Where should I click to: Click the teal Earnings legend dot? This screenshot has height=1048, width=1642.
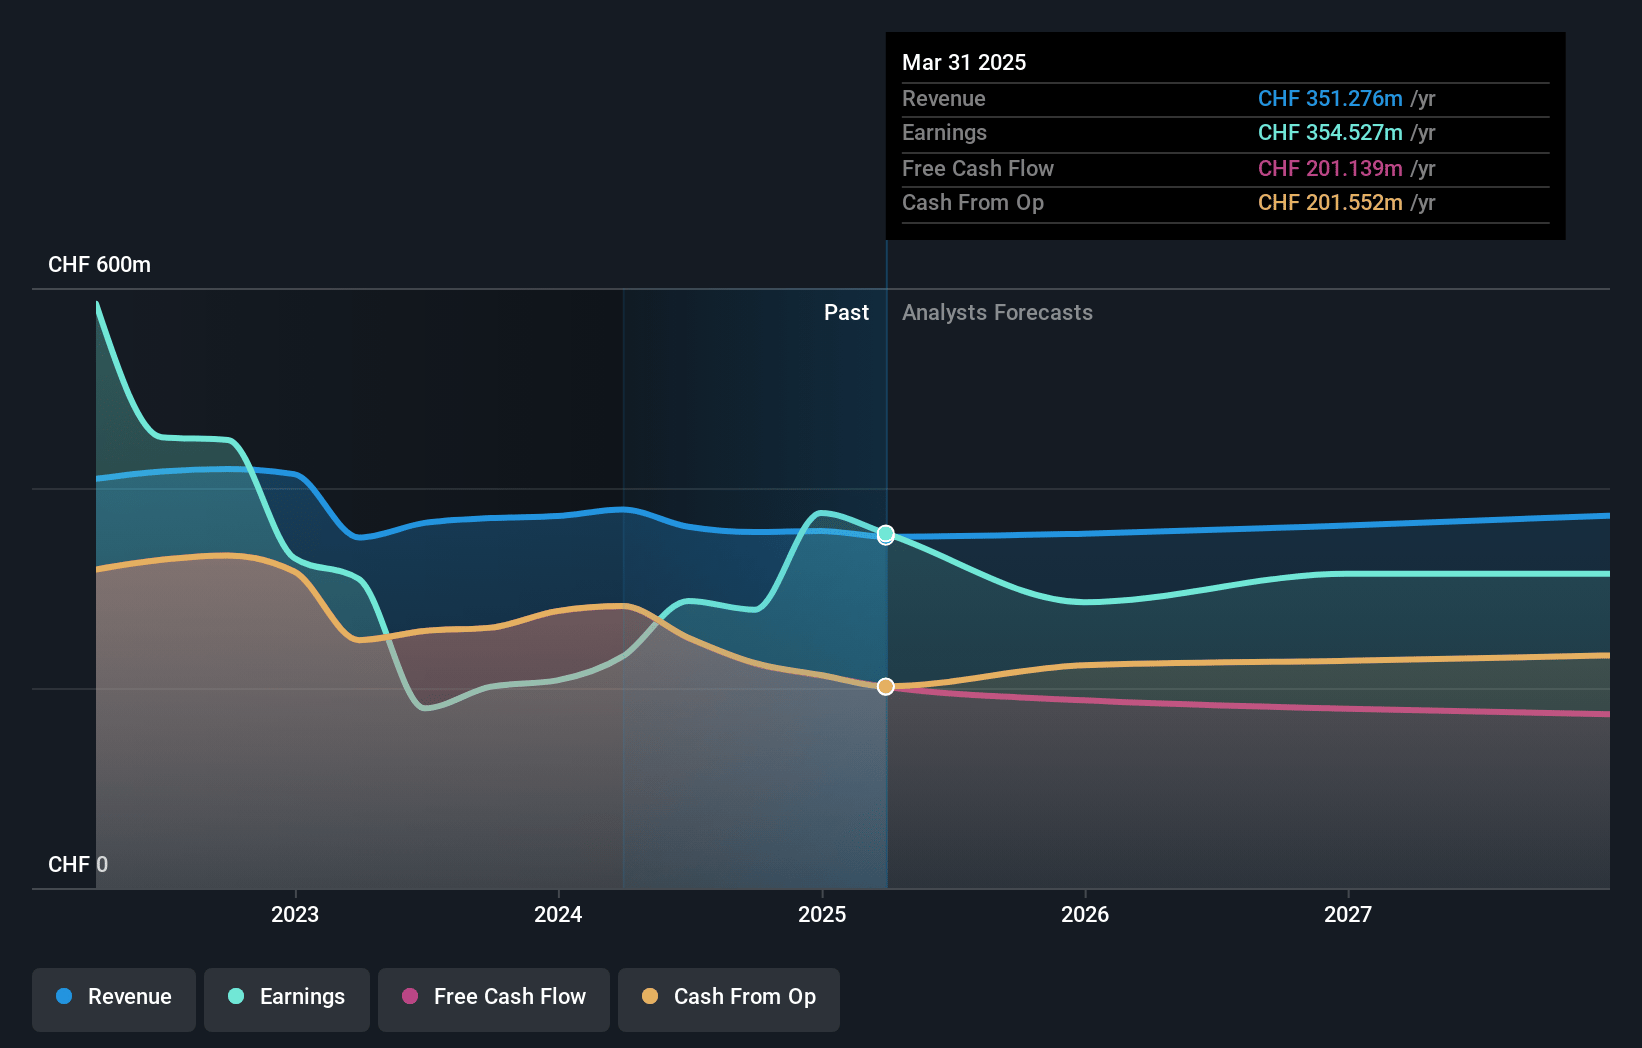(x=236, y=996)
